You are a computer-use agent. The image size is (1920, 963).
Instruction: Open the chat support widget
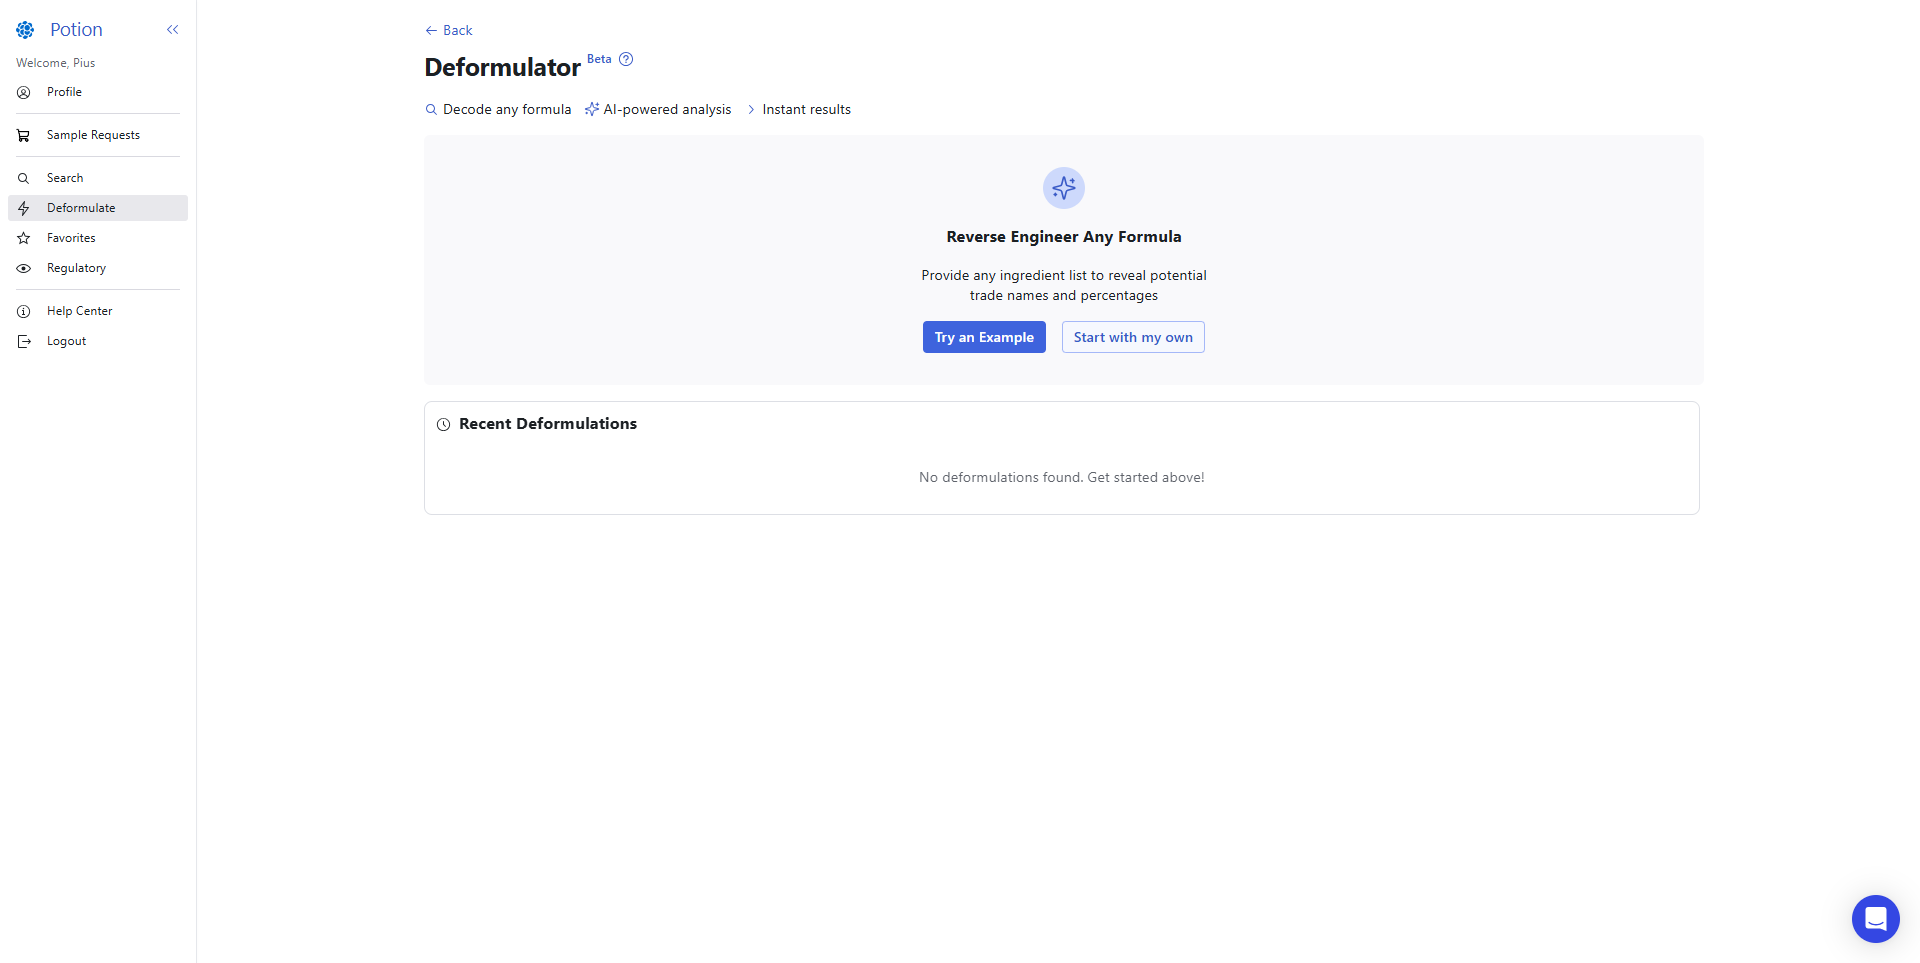tap(1875, 918)
